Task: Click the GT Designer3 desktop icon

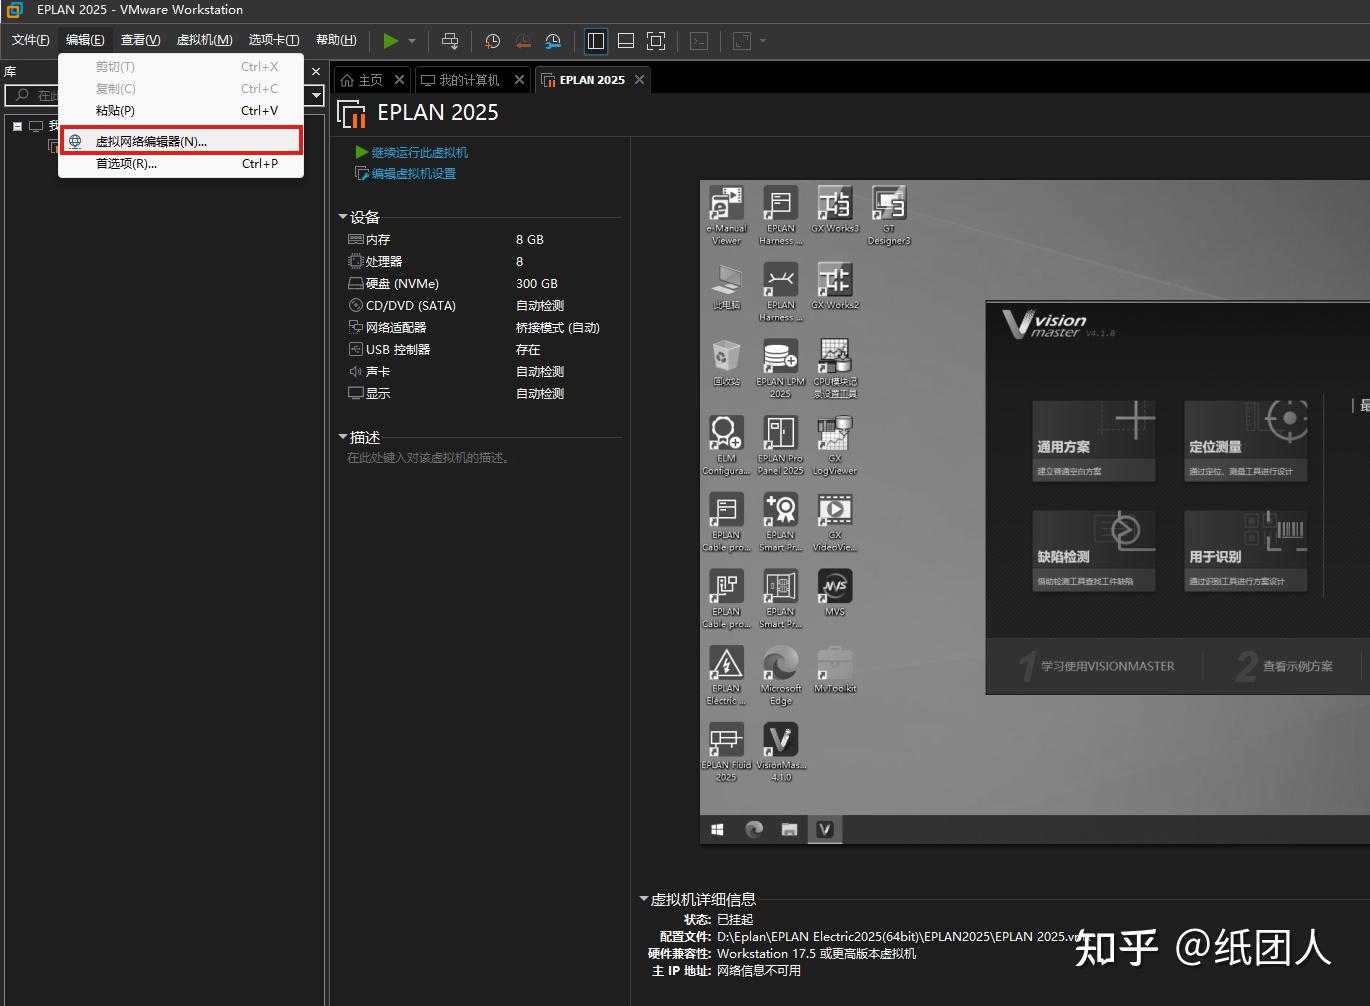Action: click(889, 215)
